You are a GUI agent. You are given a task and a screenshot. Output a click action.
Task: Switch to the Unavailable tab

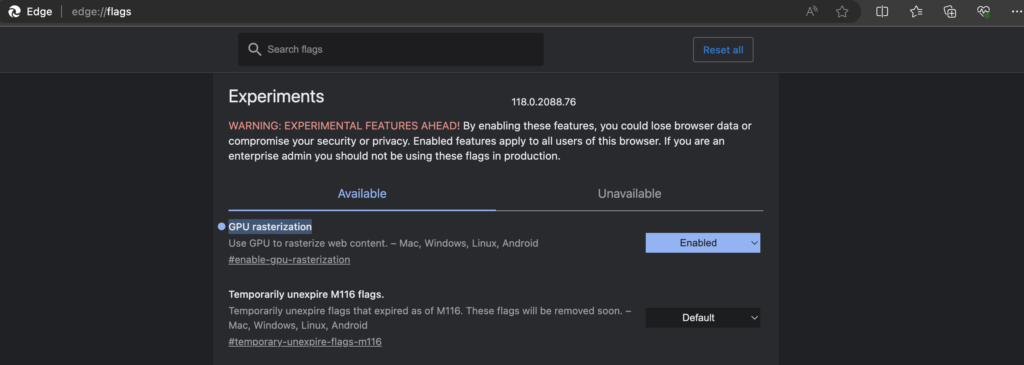pyautogui.click(x=630, y=194)
